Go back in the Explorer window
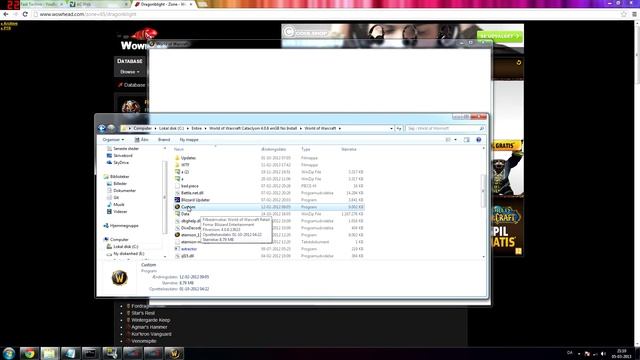 [x=102, y=128]
